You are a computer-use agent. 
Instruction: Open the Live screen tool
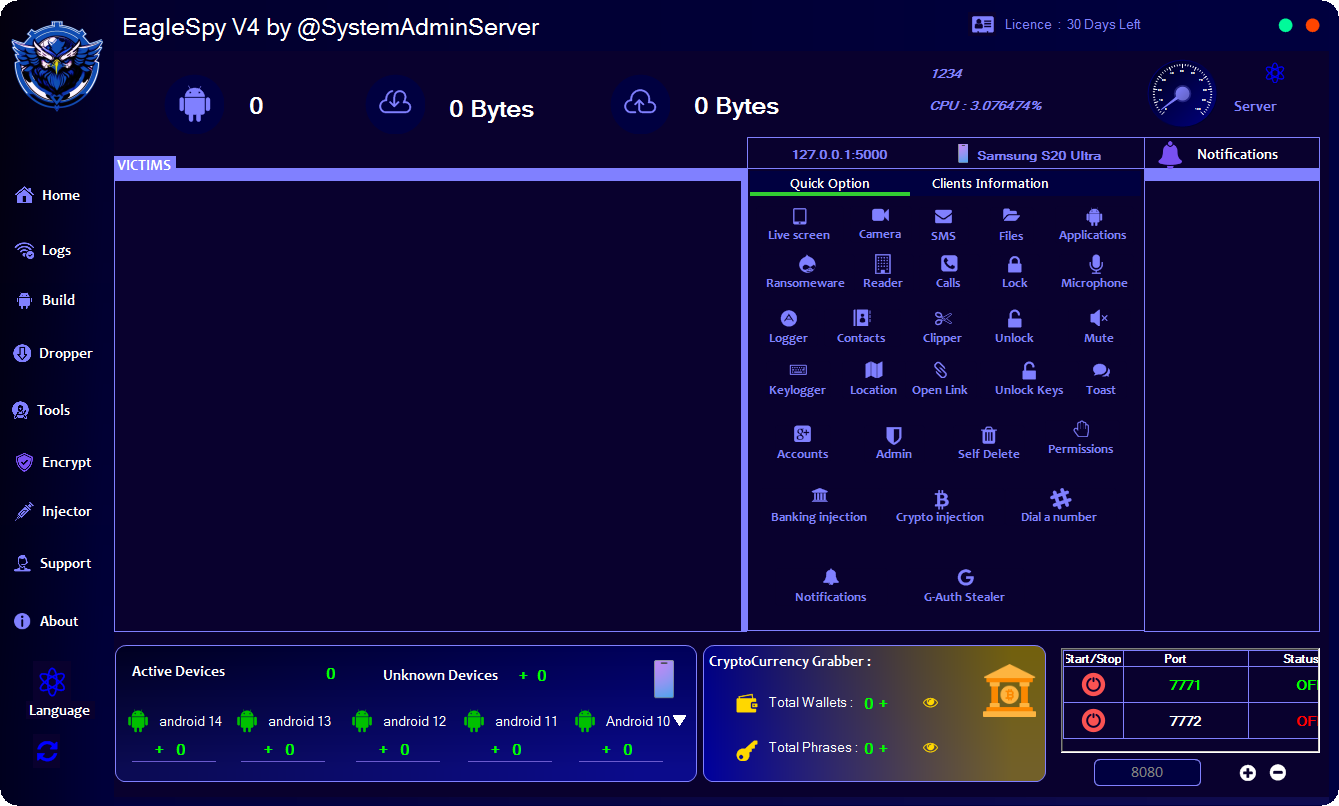click(x=799, y=223)
